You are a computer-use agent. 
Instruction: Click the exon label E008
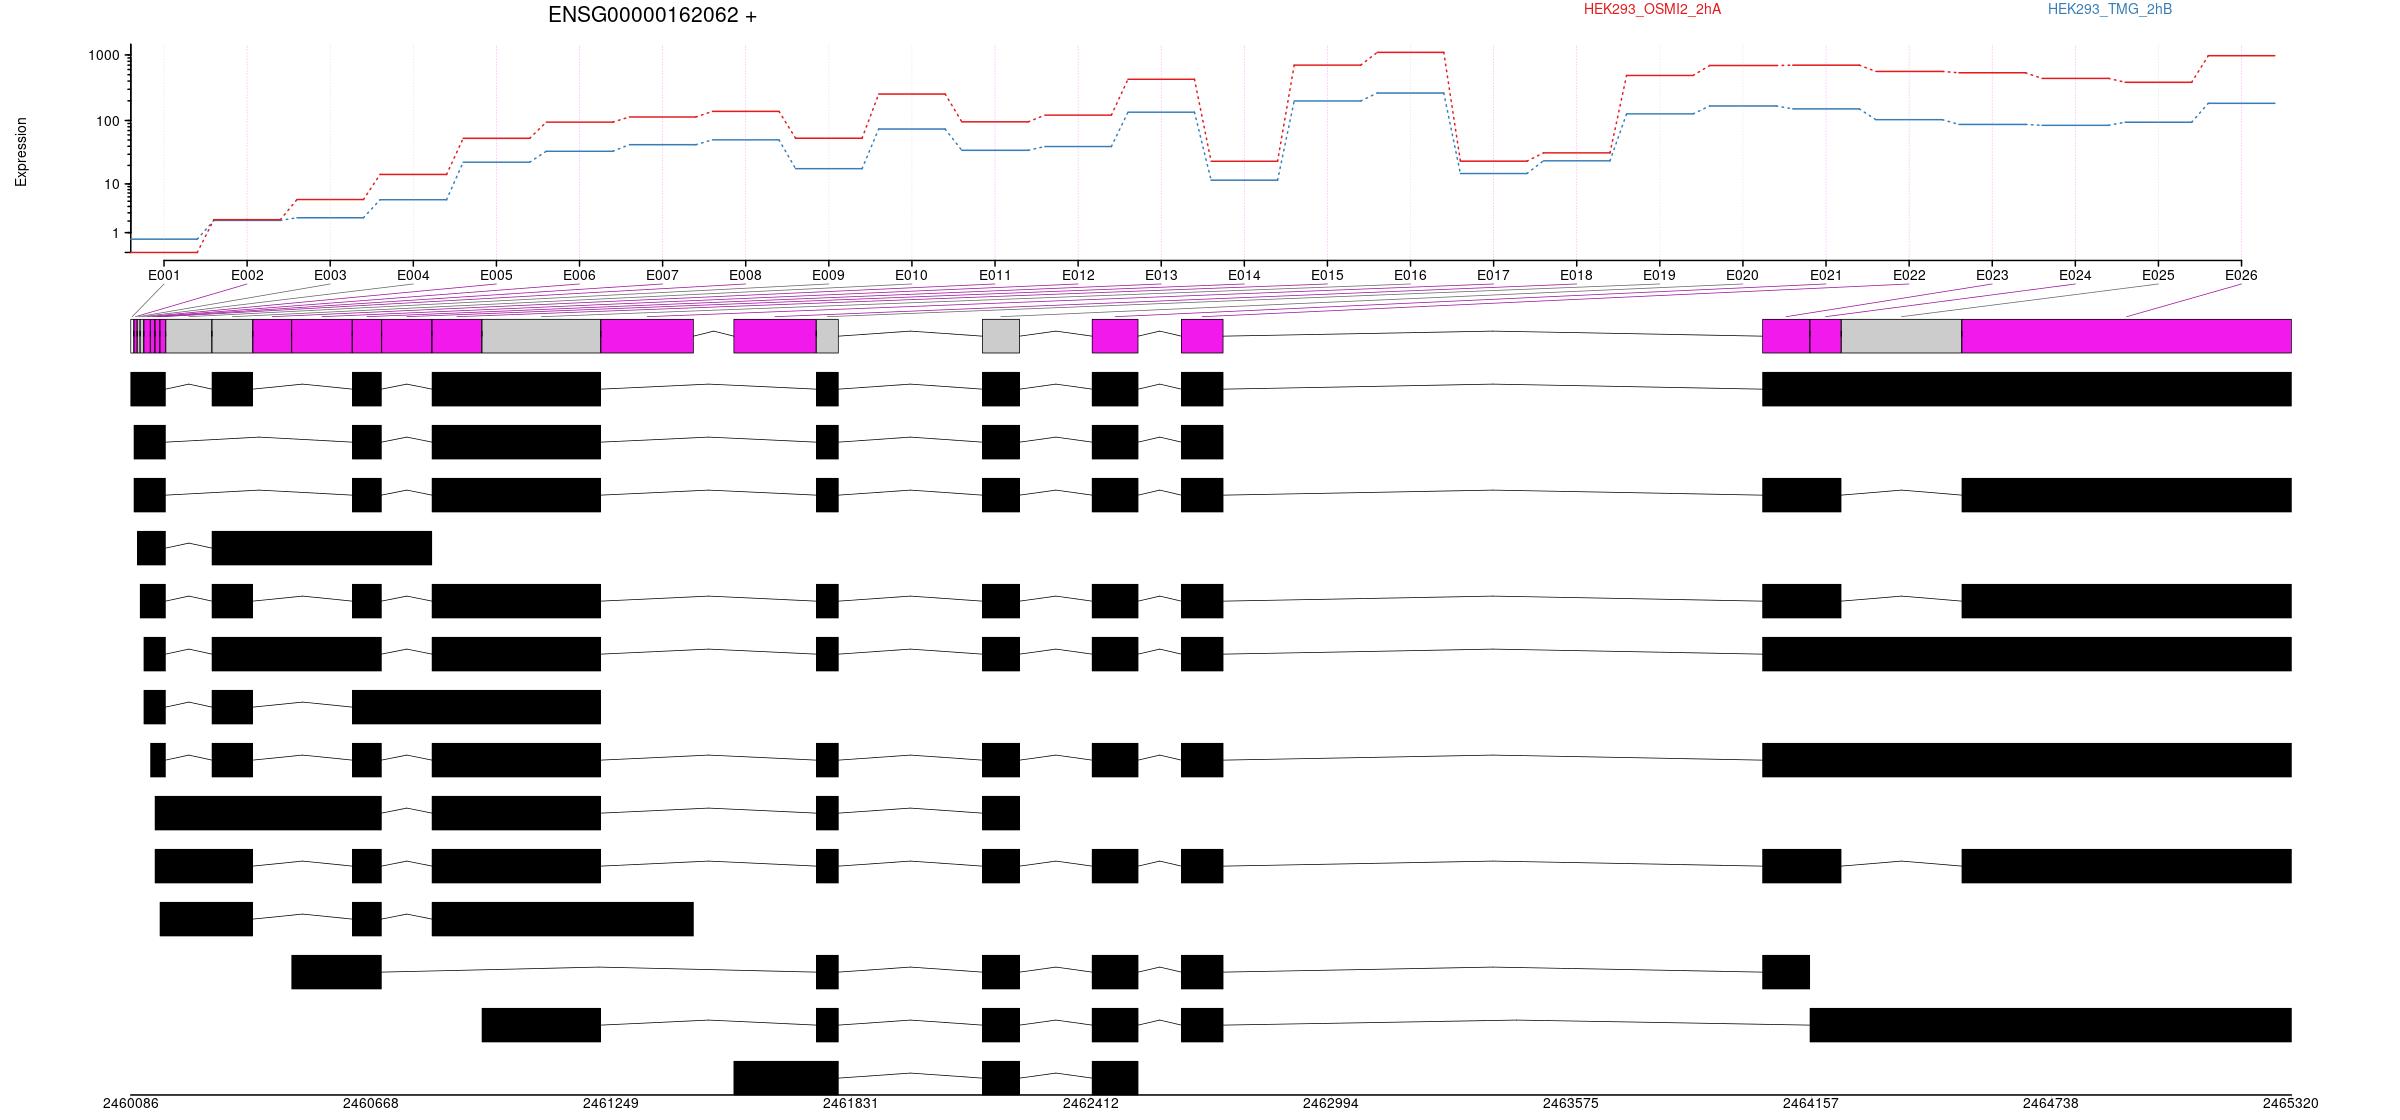coord(745,275)
